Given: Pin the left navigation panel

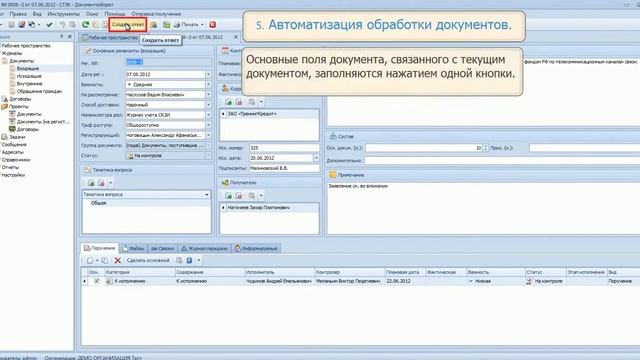Looking at the screenshot, I should 62,37.
